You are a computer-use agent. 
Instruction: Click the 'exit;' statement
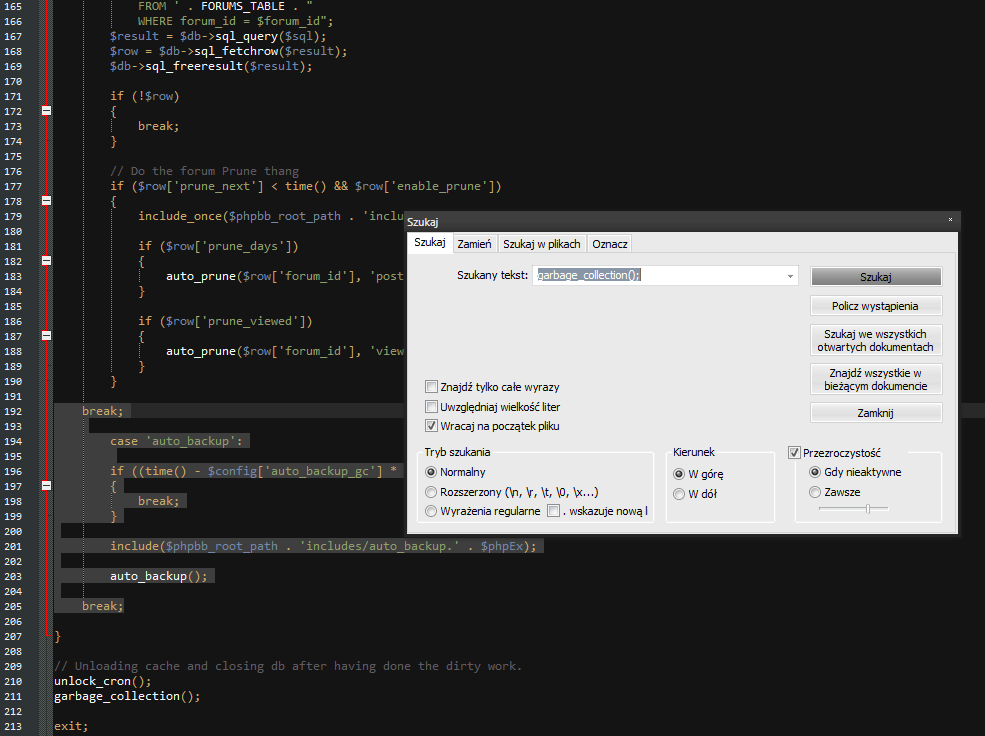pos(71,727)
